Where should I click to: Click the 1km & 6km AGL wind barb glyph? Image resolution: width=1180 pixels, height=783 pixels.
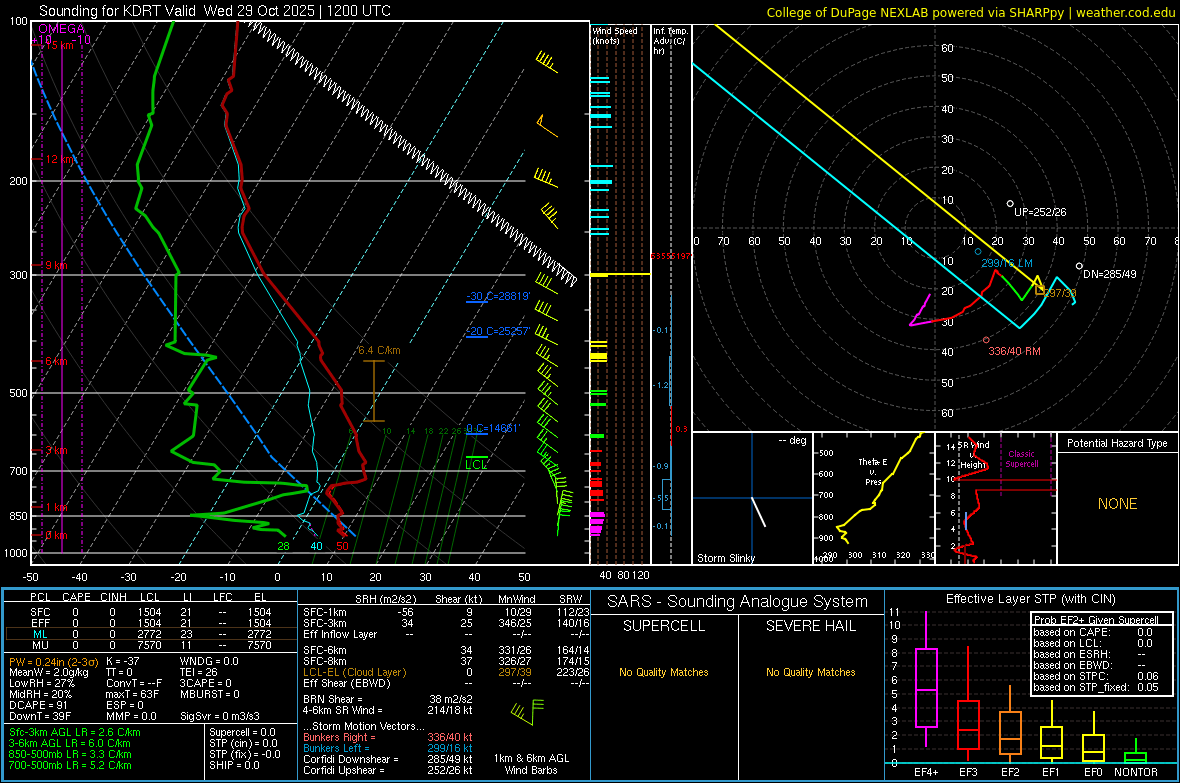click(x=527, y=711)
